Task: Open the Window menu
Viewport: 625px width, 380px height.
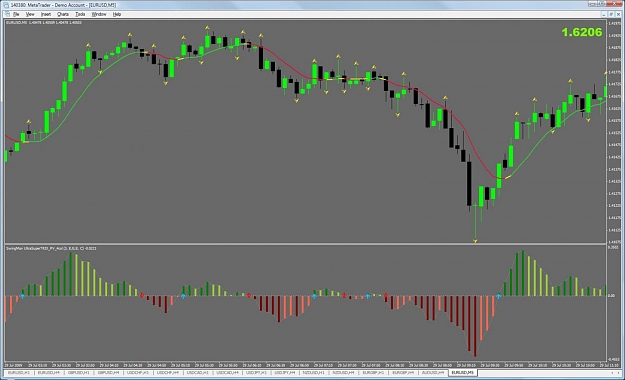Action: pos(99,14)
